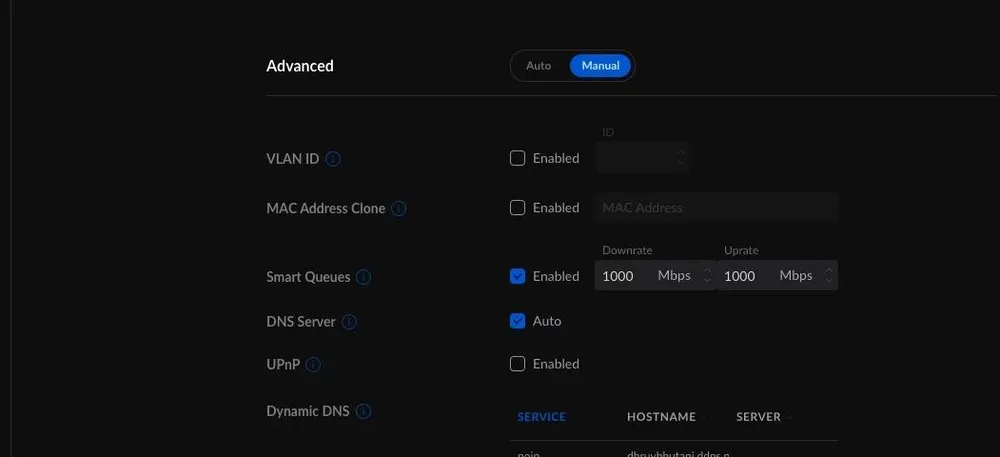
Task: Switch Advanced mode to Auto
Action: (539, 66)
